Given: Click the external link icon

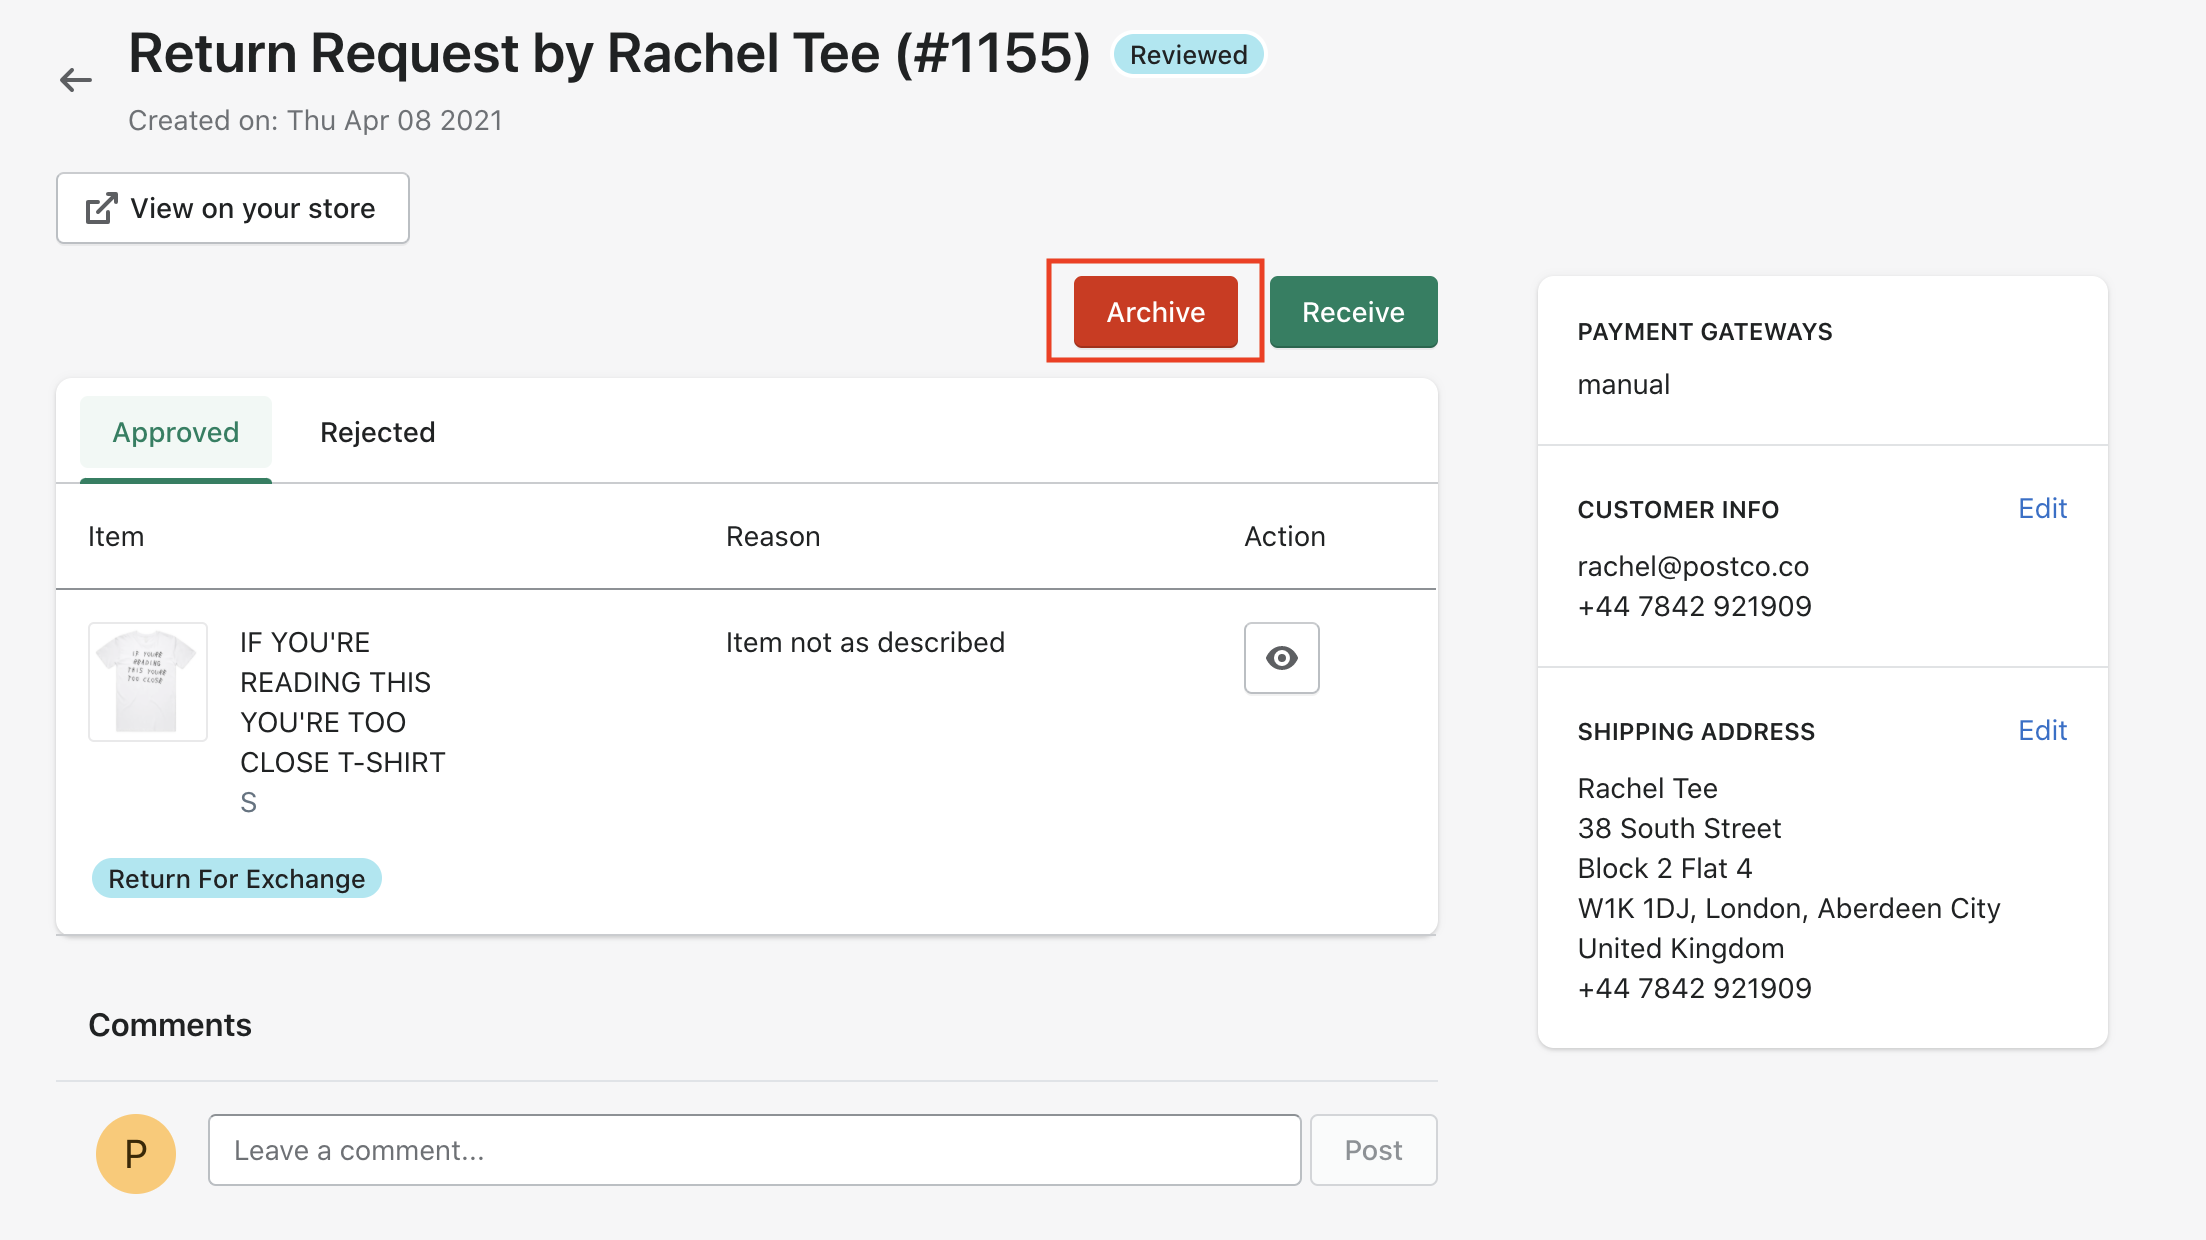Looking at the screenshot, I should [x=101, y=208].
